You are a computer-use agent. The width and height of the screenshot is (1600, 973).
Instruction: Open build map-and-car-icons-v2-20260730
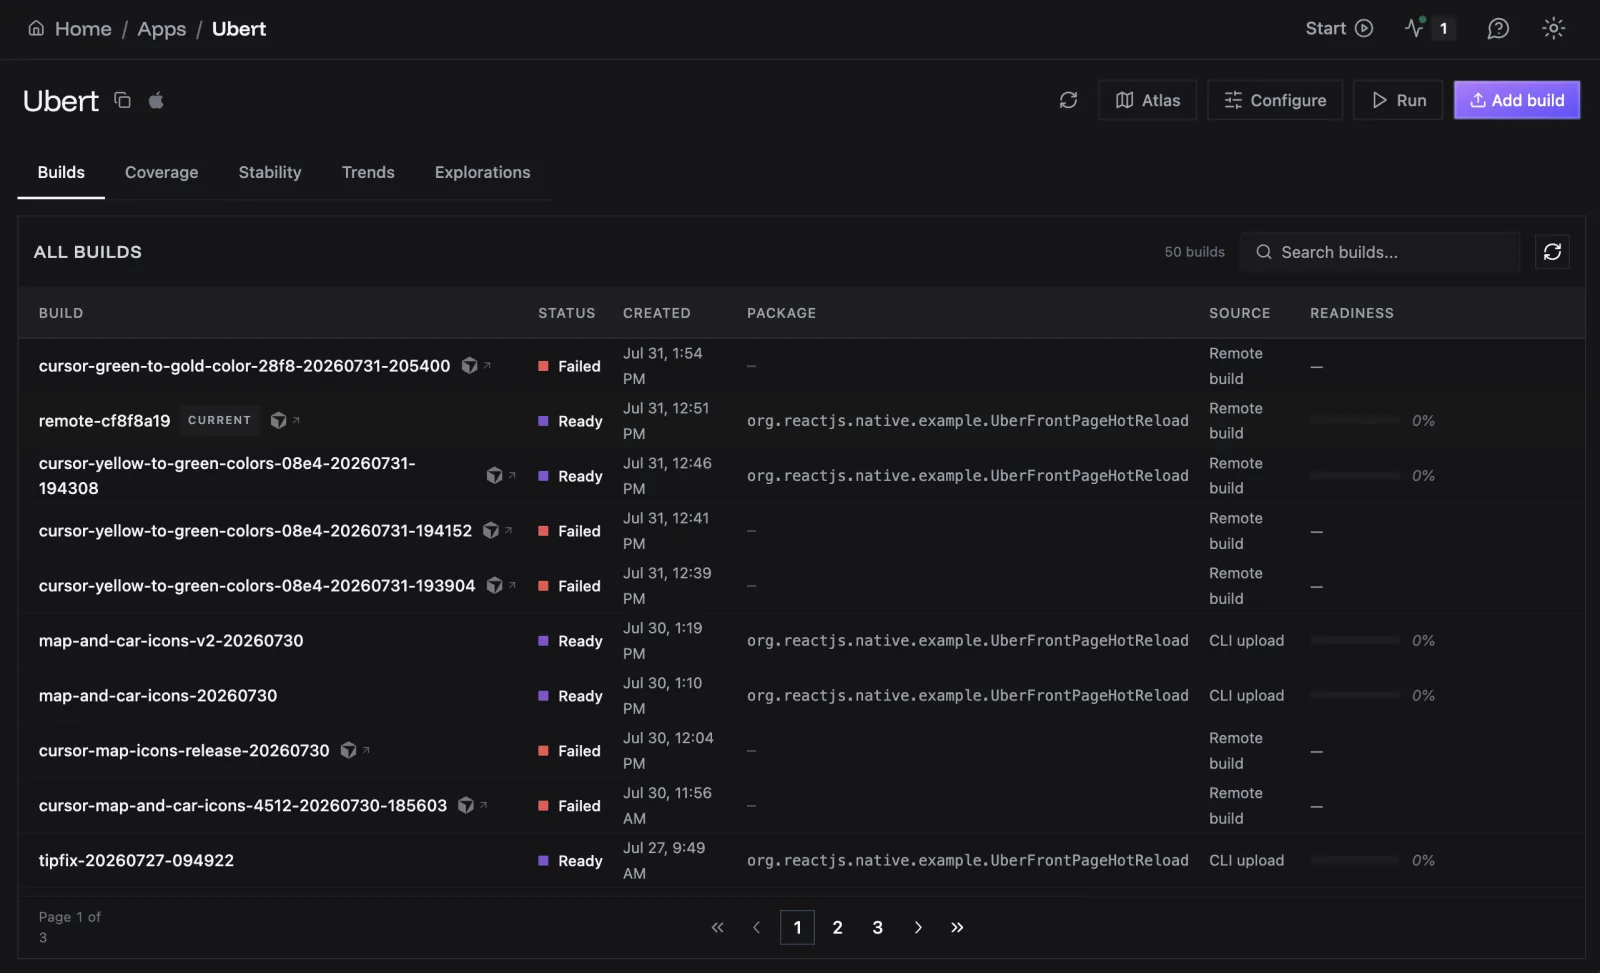pyautogui.click(x=171, y=641)
